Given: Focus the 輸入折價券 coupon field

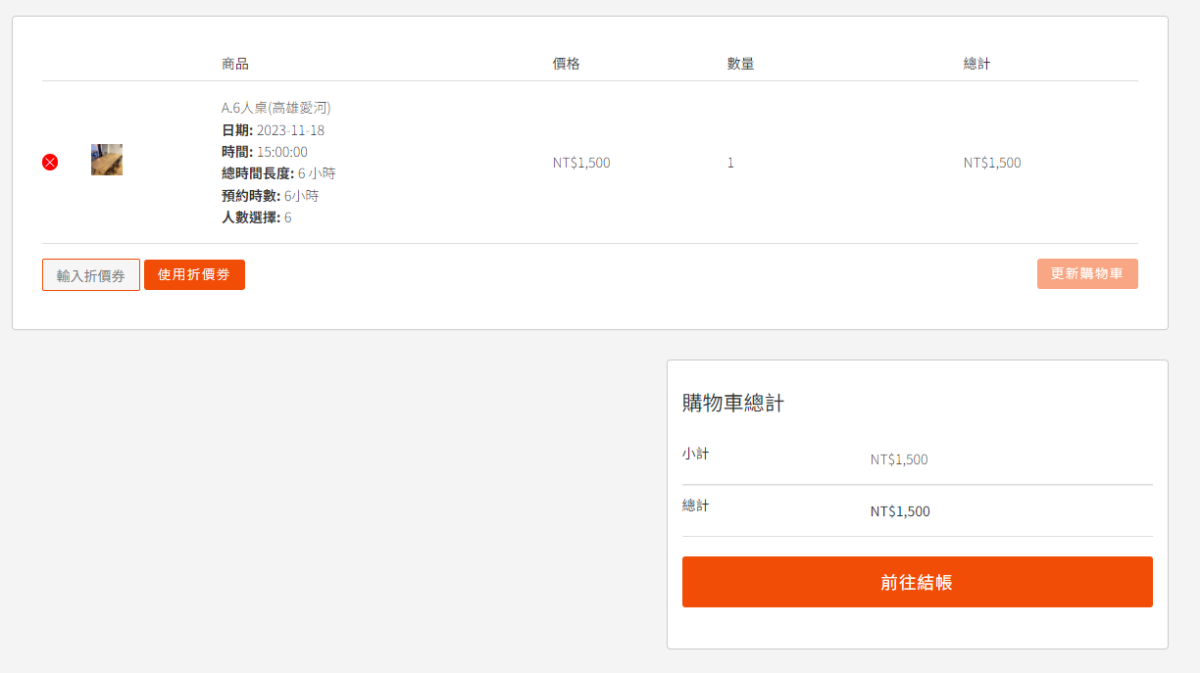Looking at the screenshot, I should [91, 275].
